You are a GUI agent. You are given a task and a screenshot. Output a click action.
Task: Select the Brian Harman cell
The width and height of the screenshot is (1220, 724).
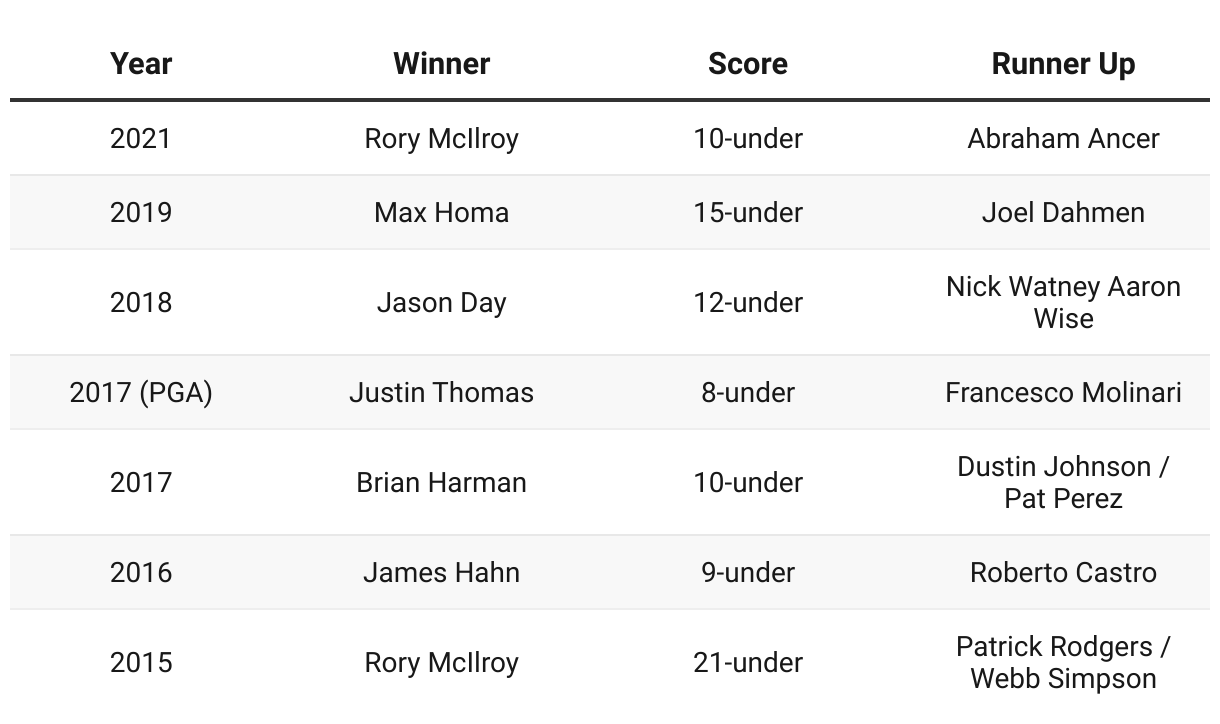pos(441,482)
